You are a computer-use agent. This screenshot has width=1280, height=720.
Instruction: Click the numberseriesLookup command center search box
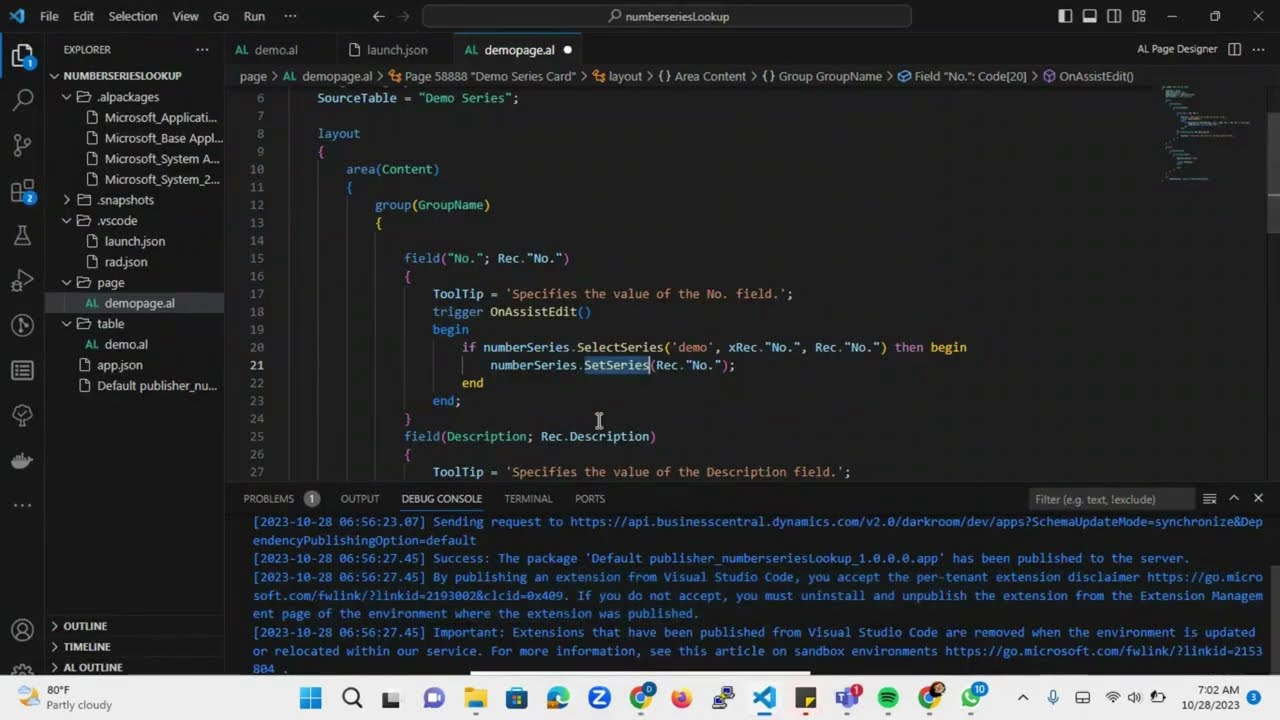click(667, 16)
